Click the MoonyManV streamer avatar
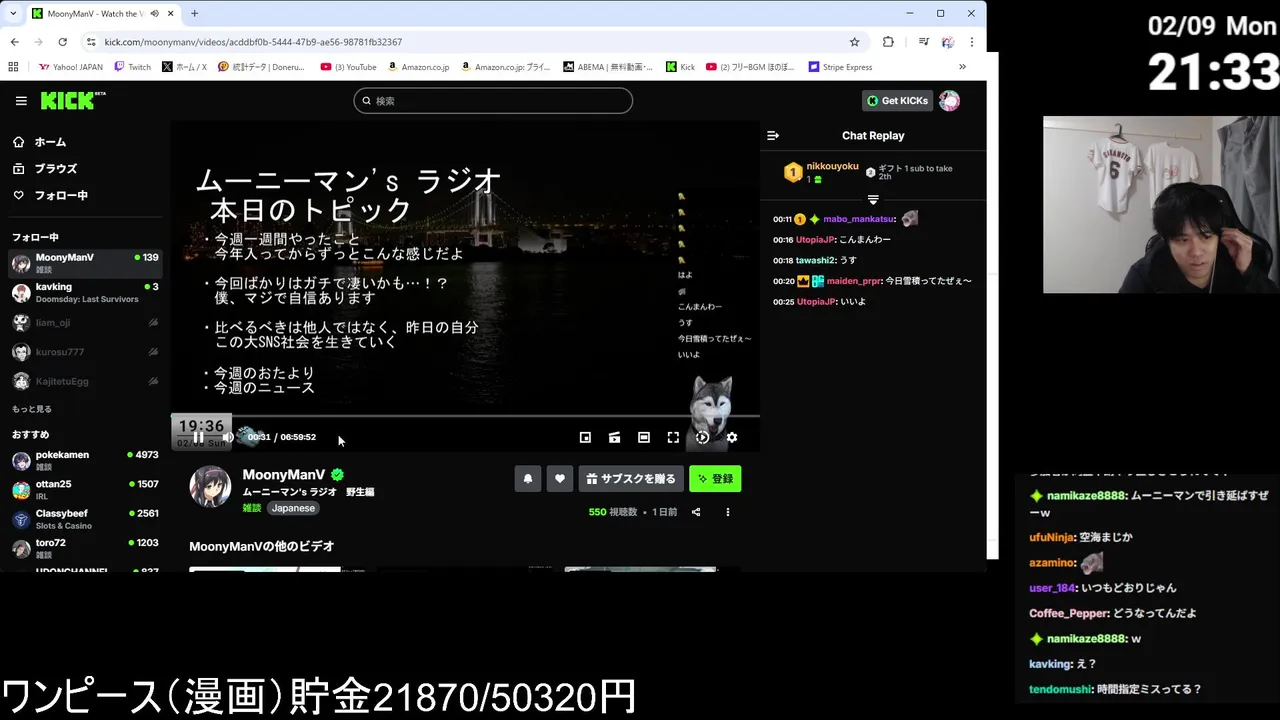 click(210, 487)
